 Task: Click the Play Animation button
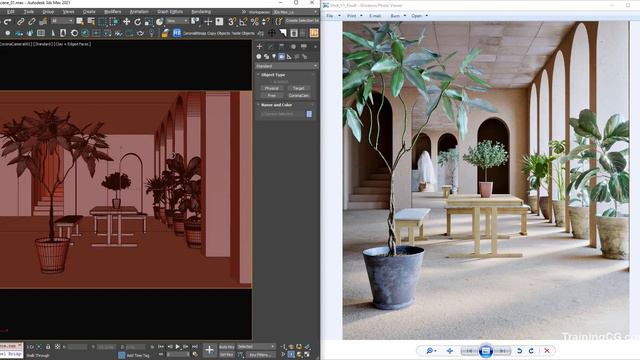[178, 347]
